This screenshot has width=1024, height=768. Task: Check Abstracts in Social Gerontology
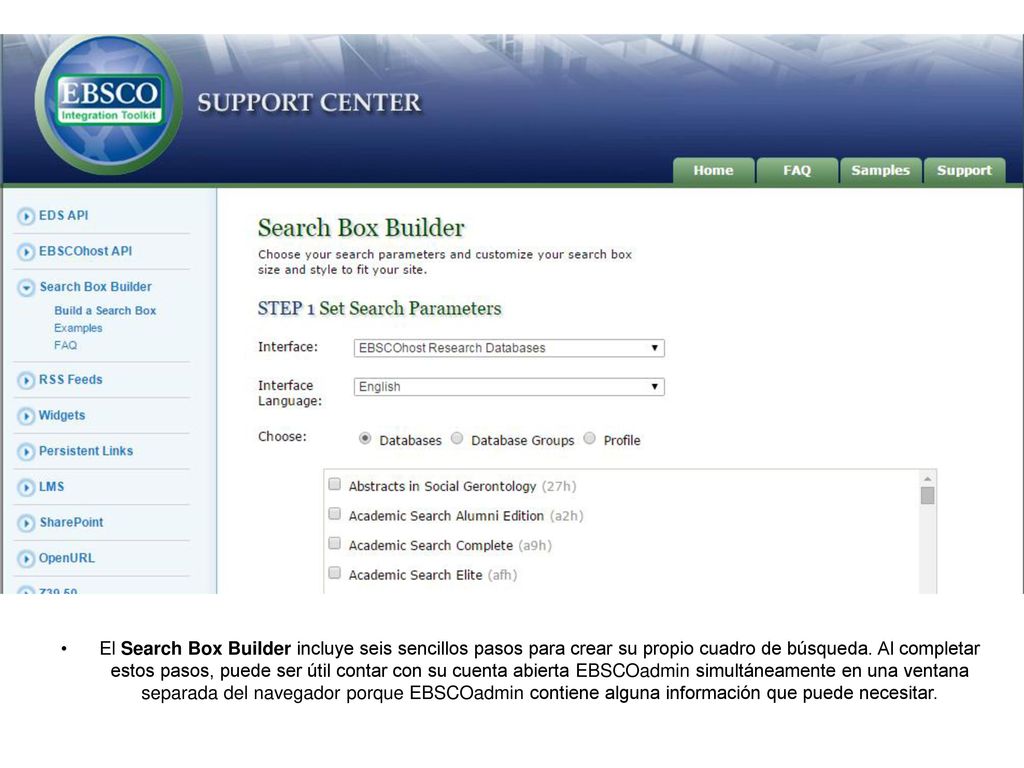334,484
